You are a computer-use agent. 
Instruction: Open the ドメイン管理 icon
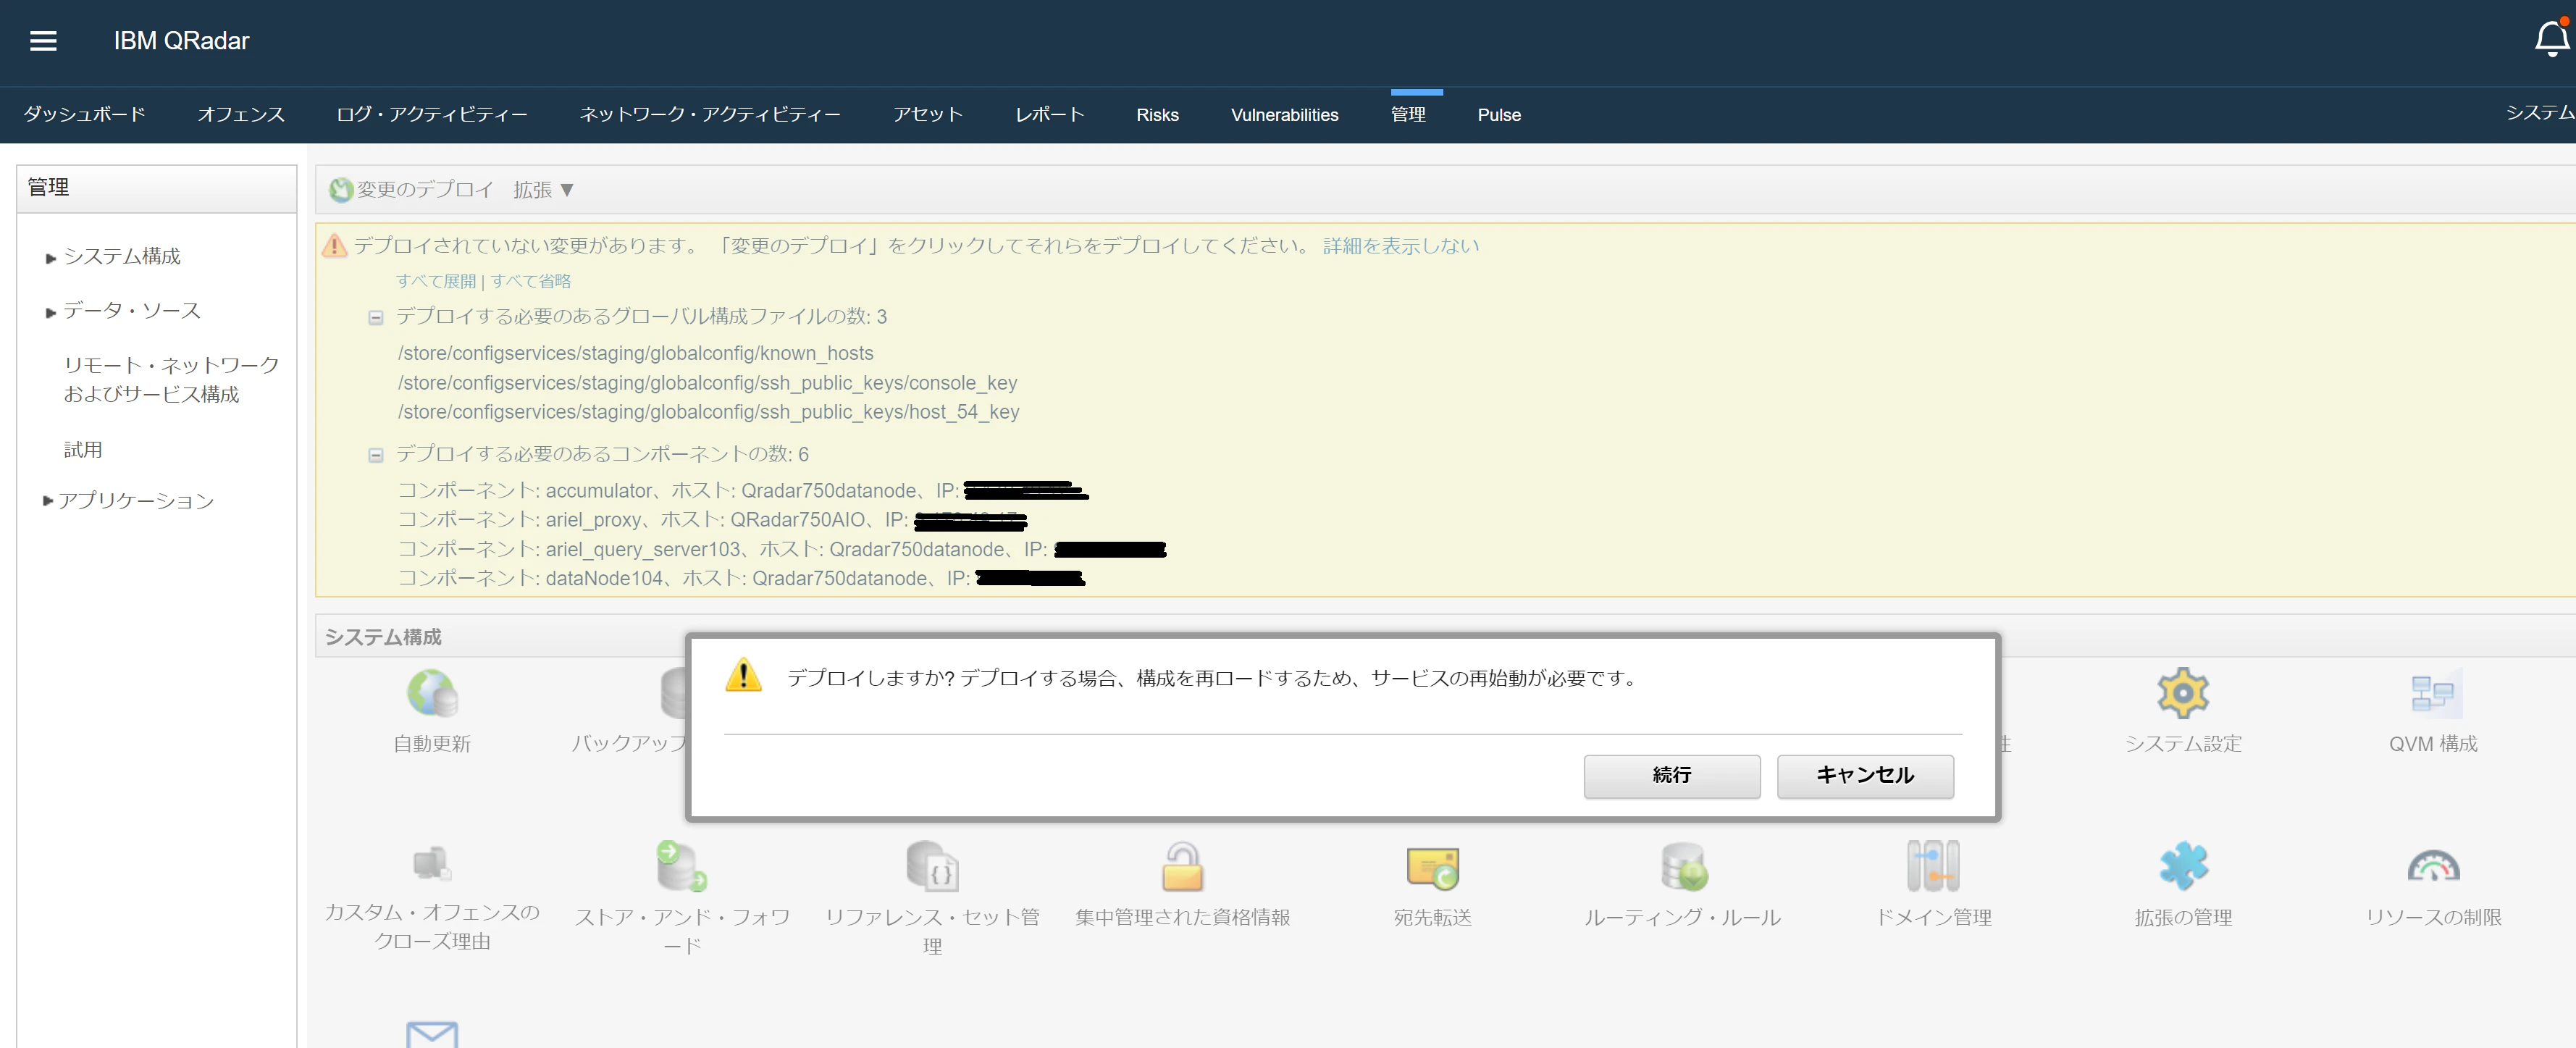coord(1933,866)
